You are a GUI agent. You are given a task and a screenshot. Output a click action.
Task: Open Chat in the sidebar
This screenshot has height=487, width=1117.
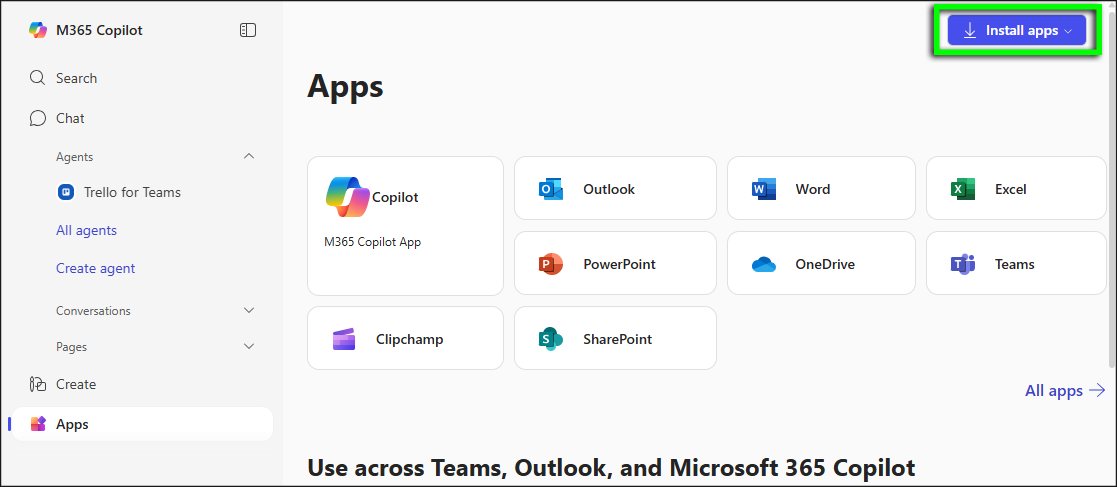70,118
